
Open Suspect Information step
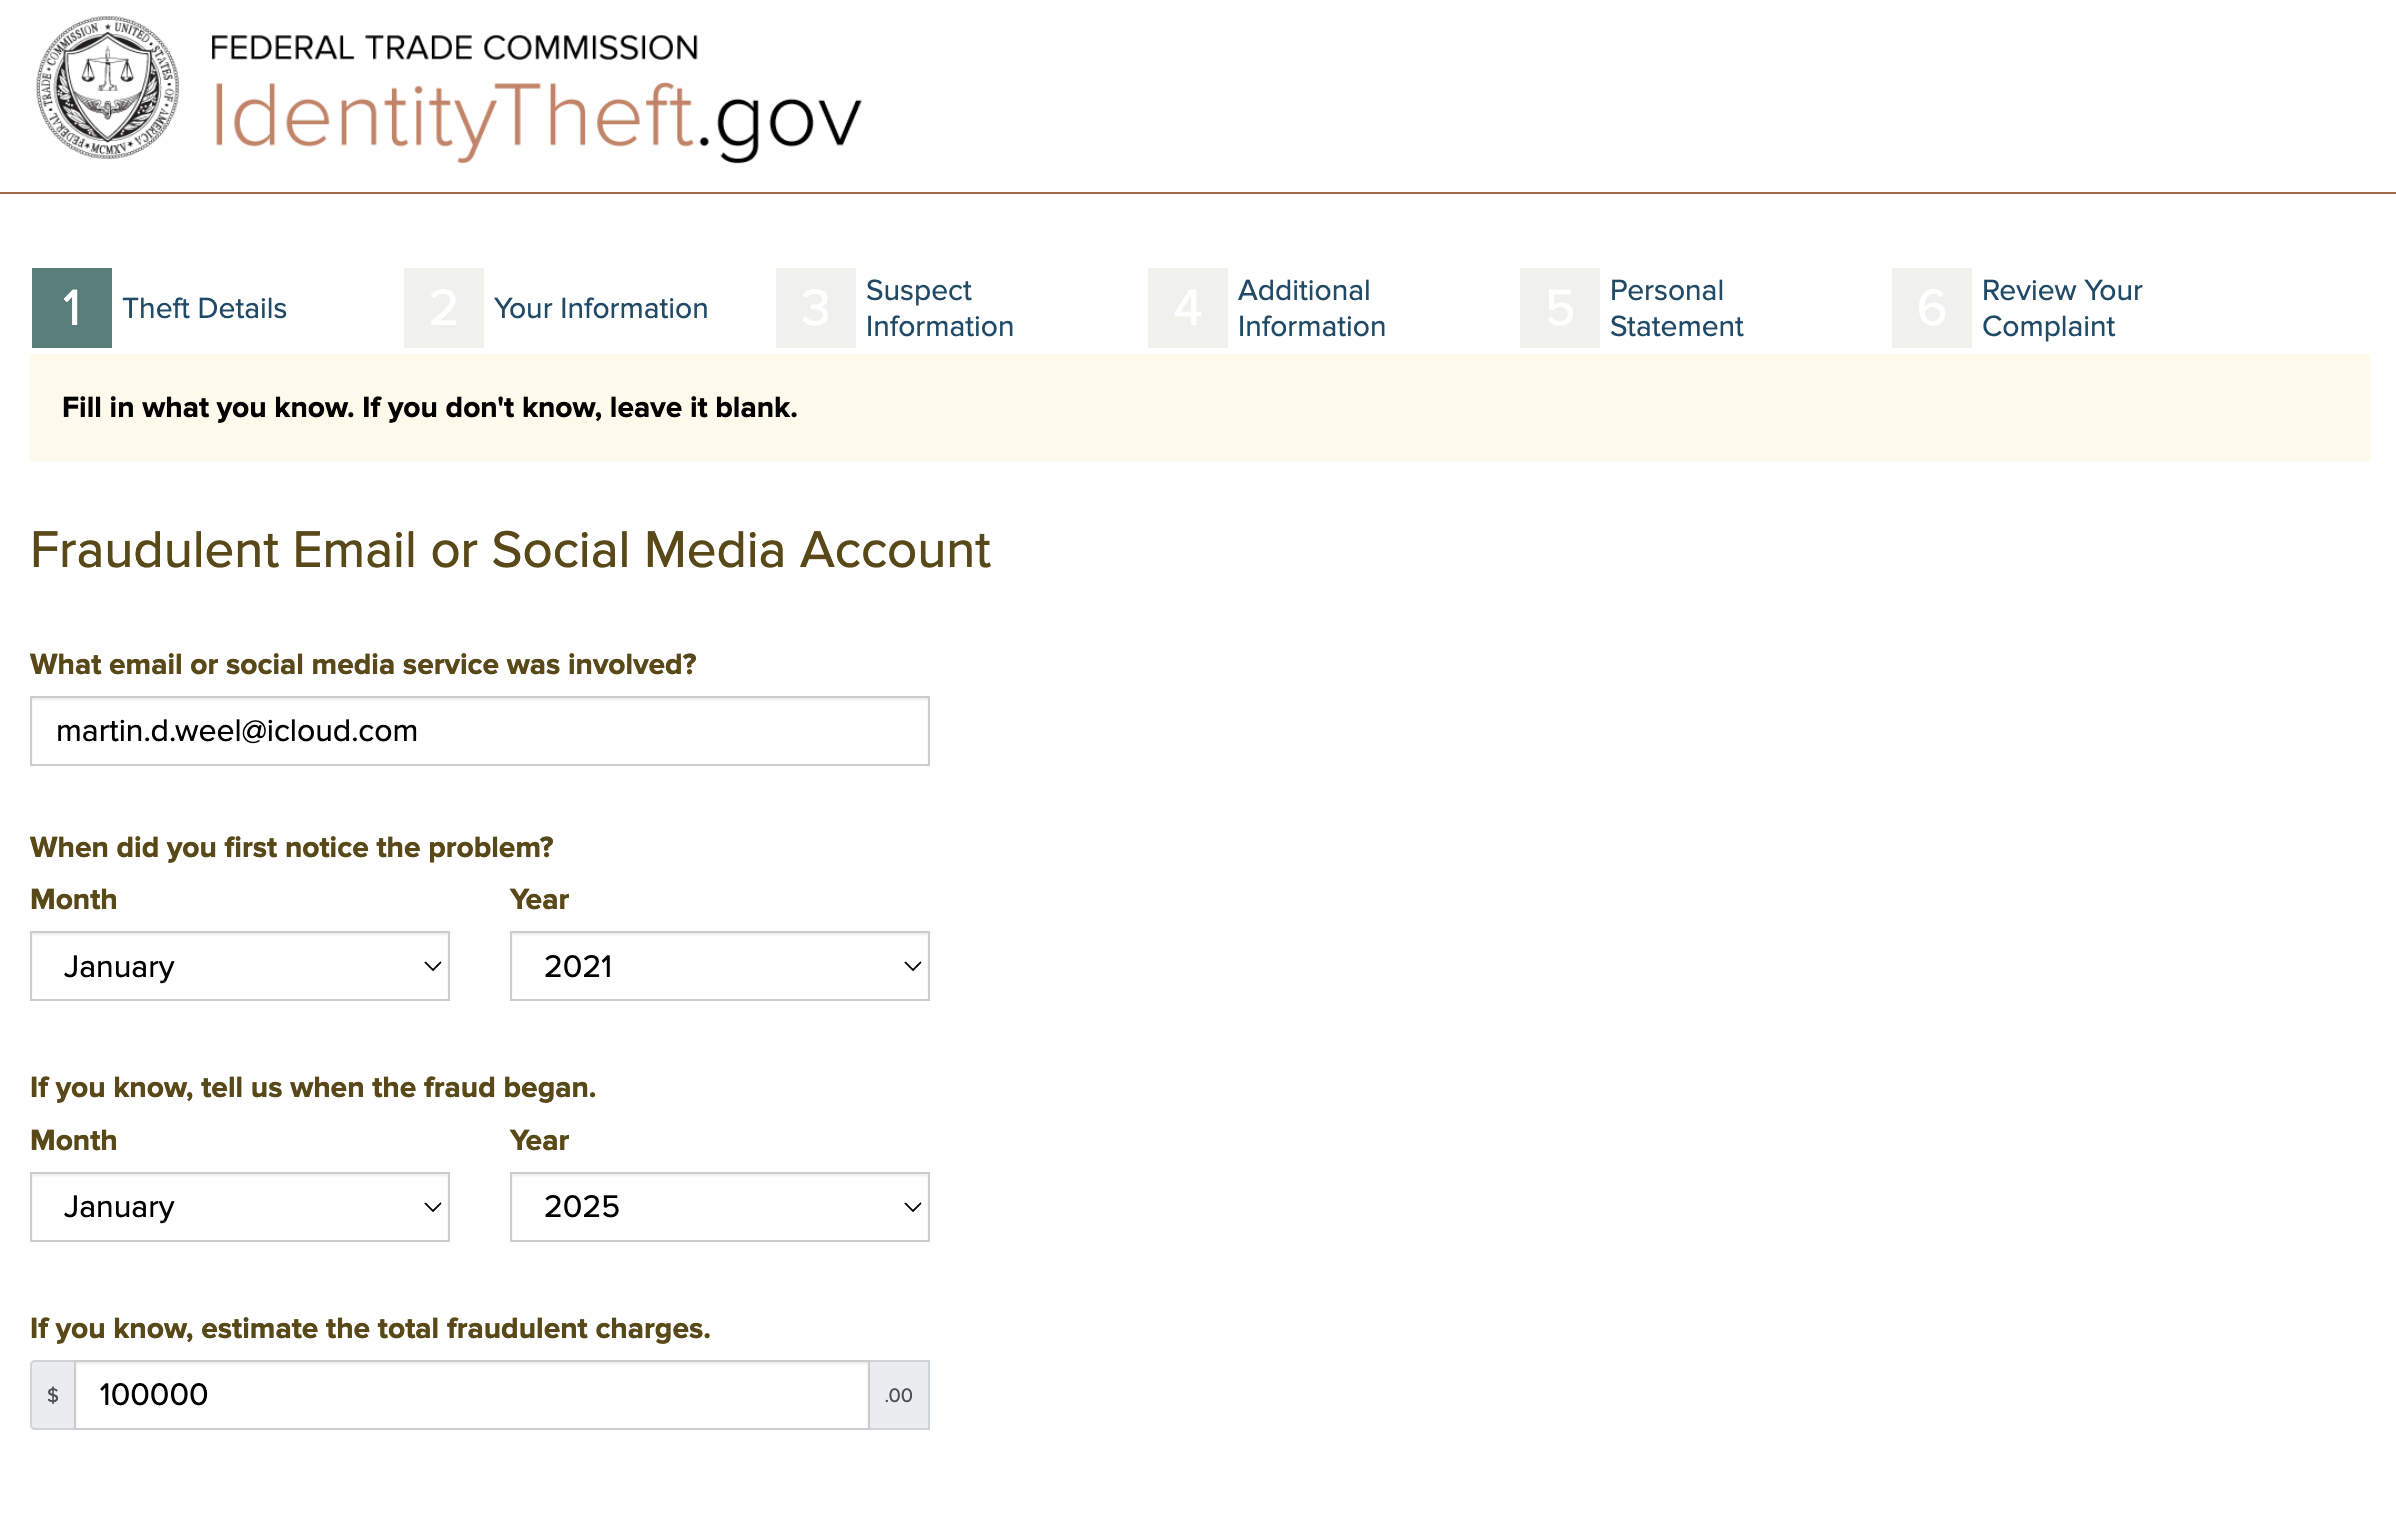tap(940, 308)
